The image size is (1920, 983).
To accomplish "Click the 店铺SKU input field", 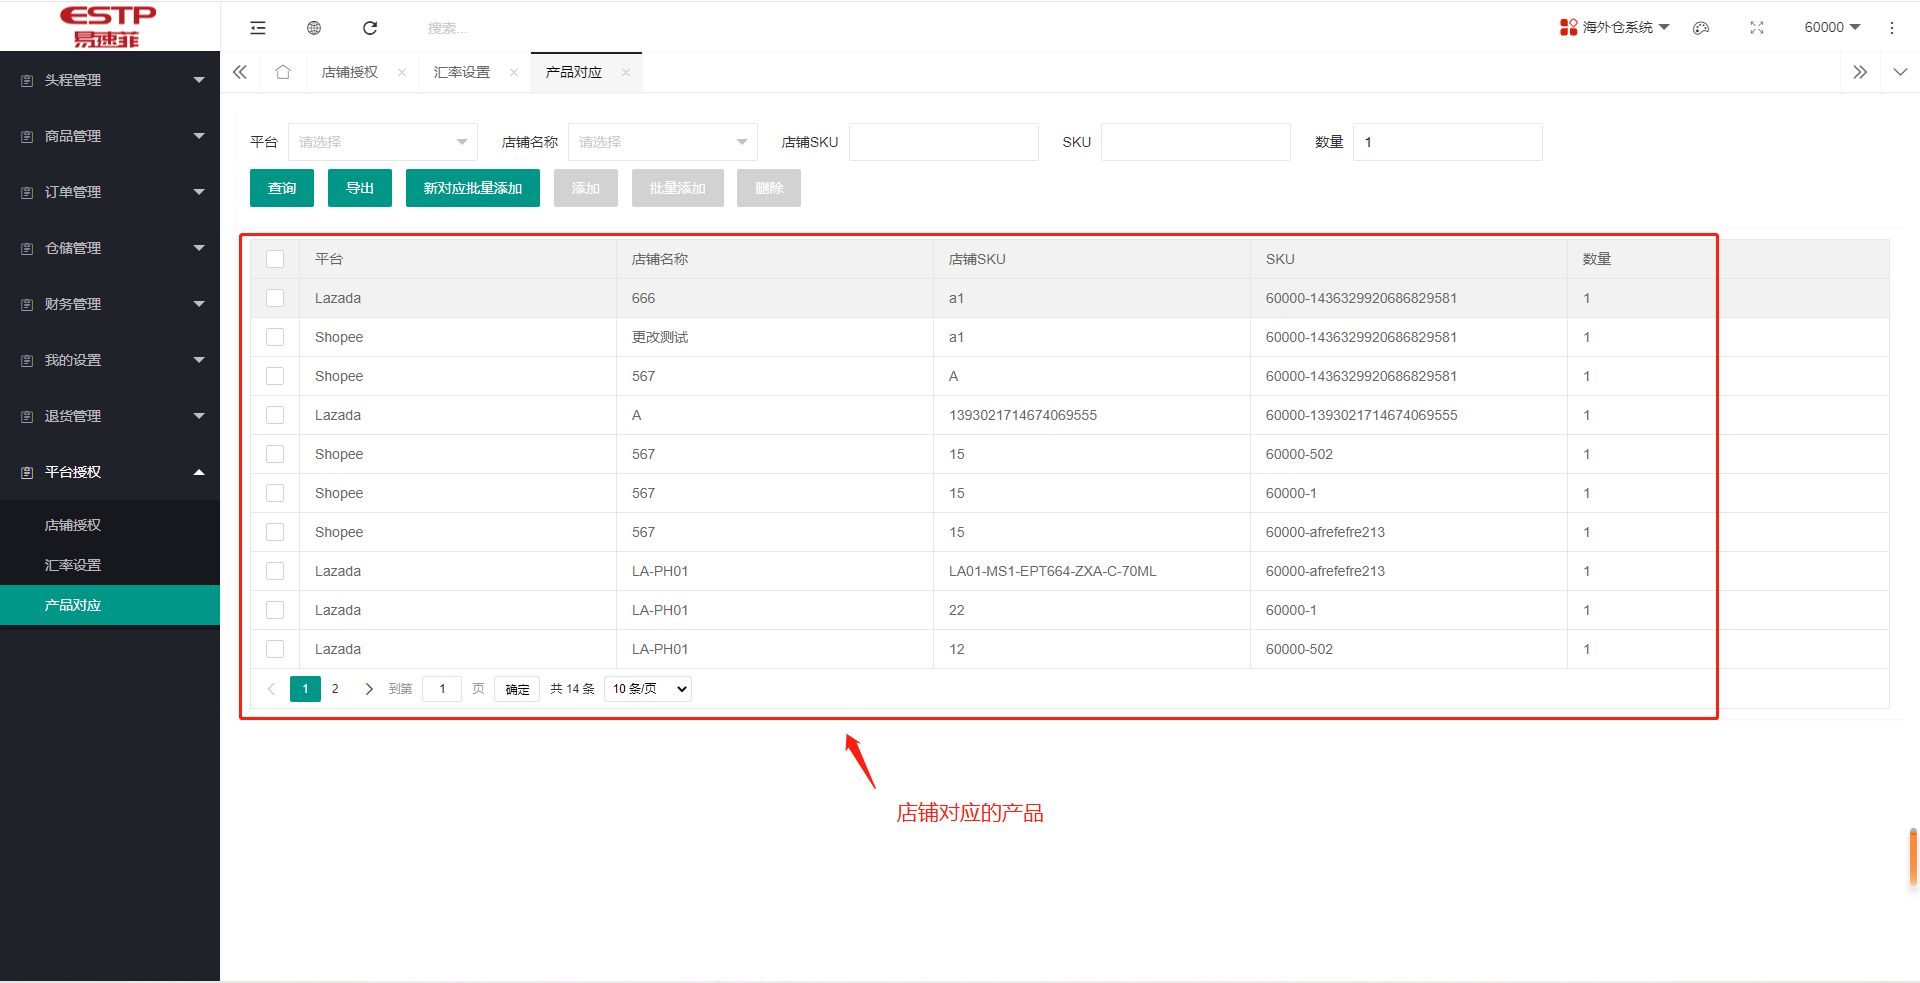I will tap(943, 142).
